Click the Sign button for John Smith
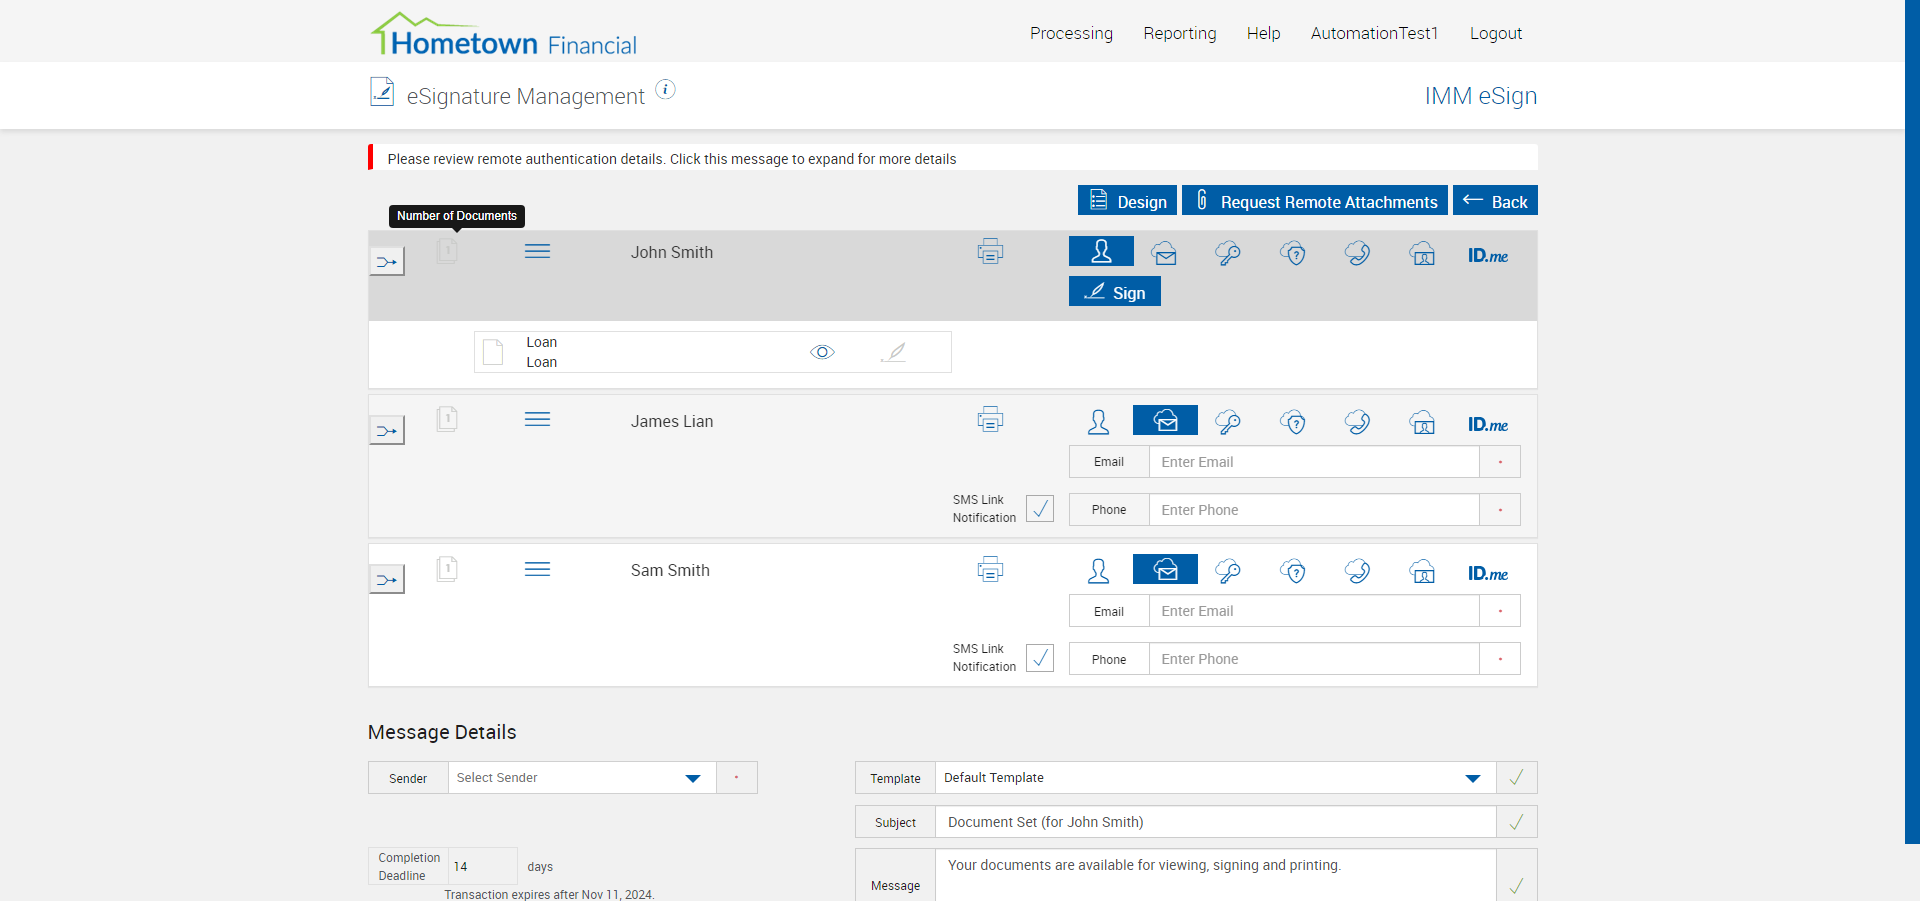Screen dimensions: 1920x901 click(1115, 292)
